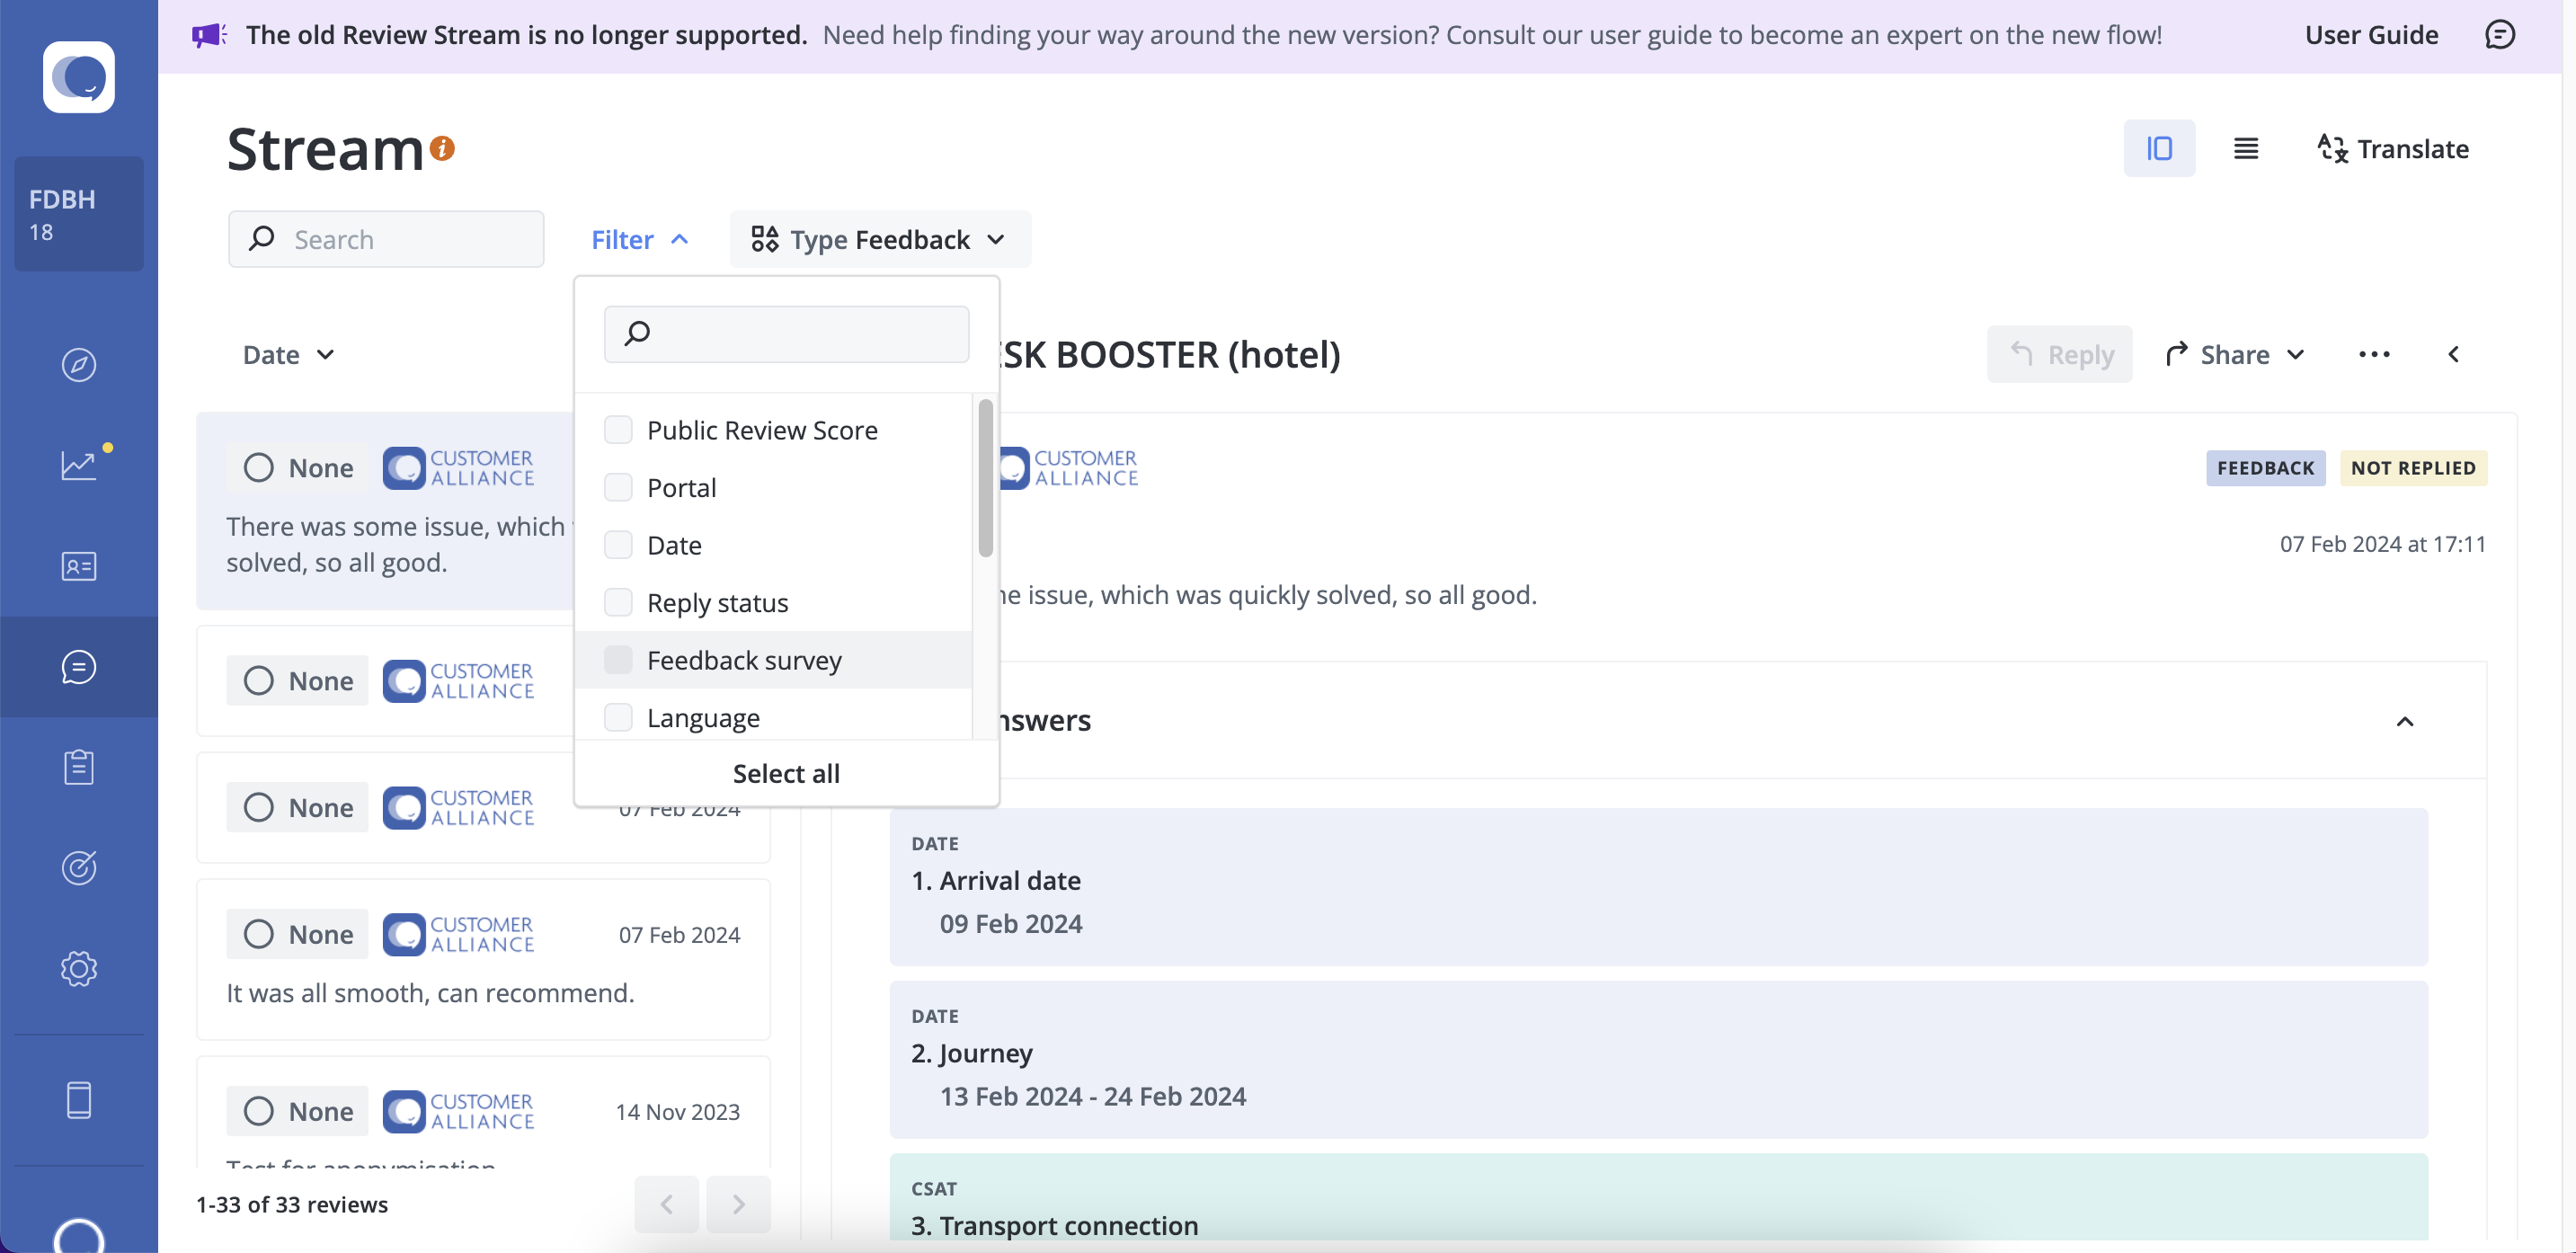This screenshot has height=1253, width=2576.
Task: Open the User Guide link
Action: pyautogui.click(x=2371, y=35)
